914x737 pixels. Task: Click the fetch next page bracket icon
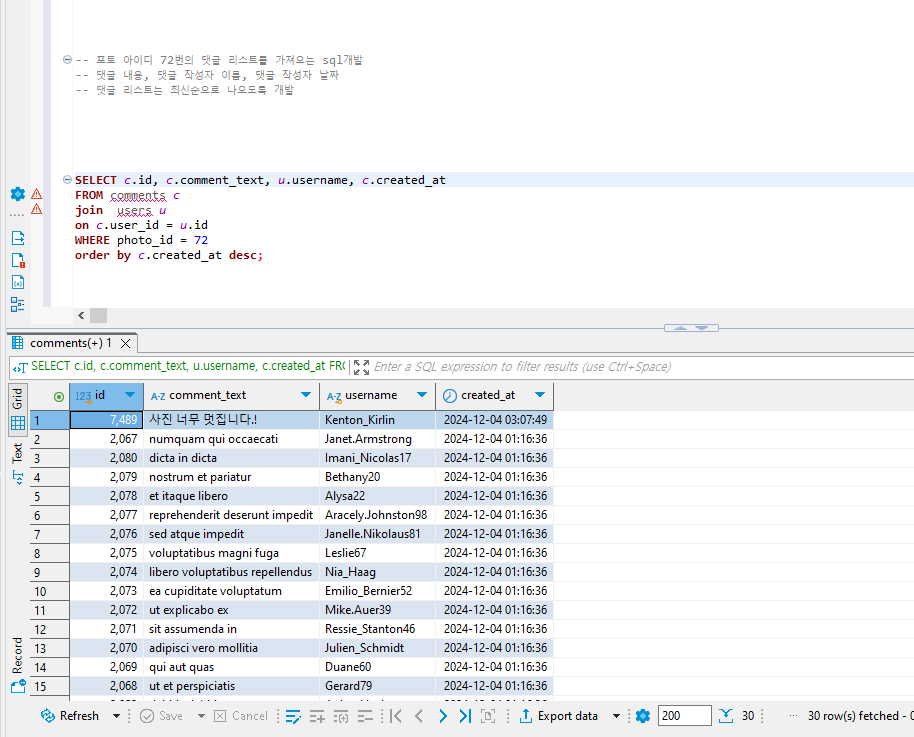click(x=488, y=716)
